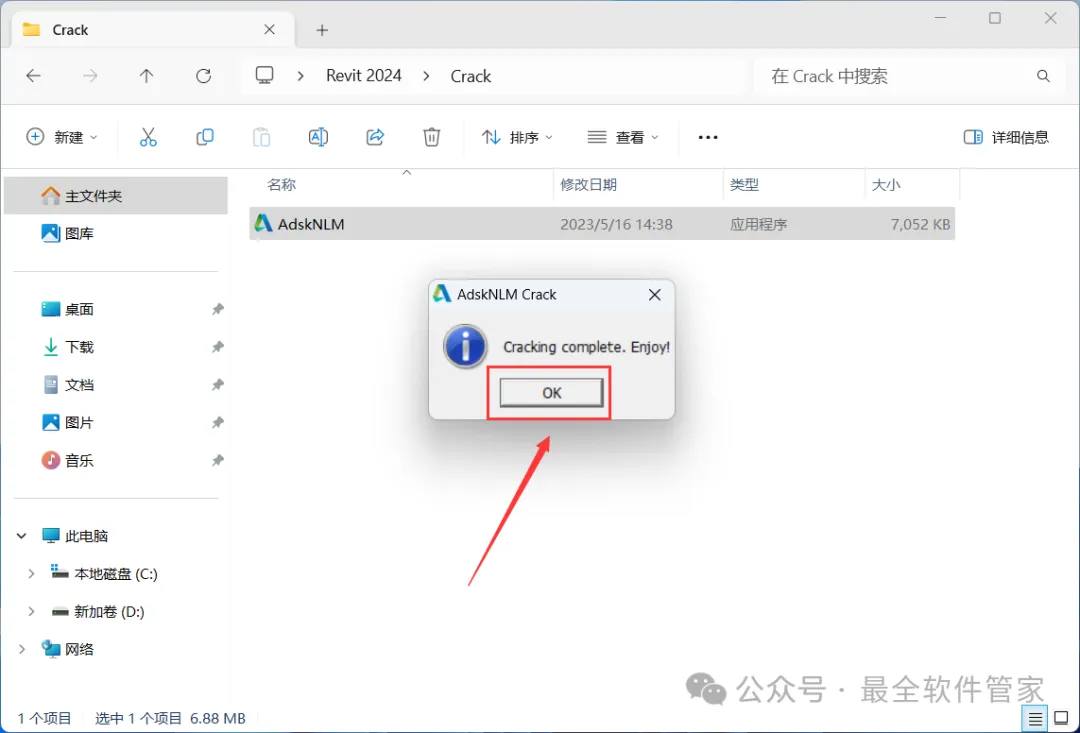Image resolution: width=1080 pixels, height=733 pixels.
Task: Click OK in the AdskNLM Crack dialog
Action: (551, 393)
